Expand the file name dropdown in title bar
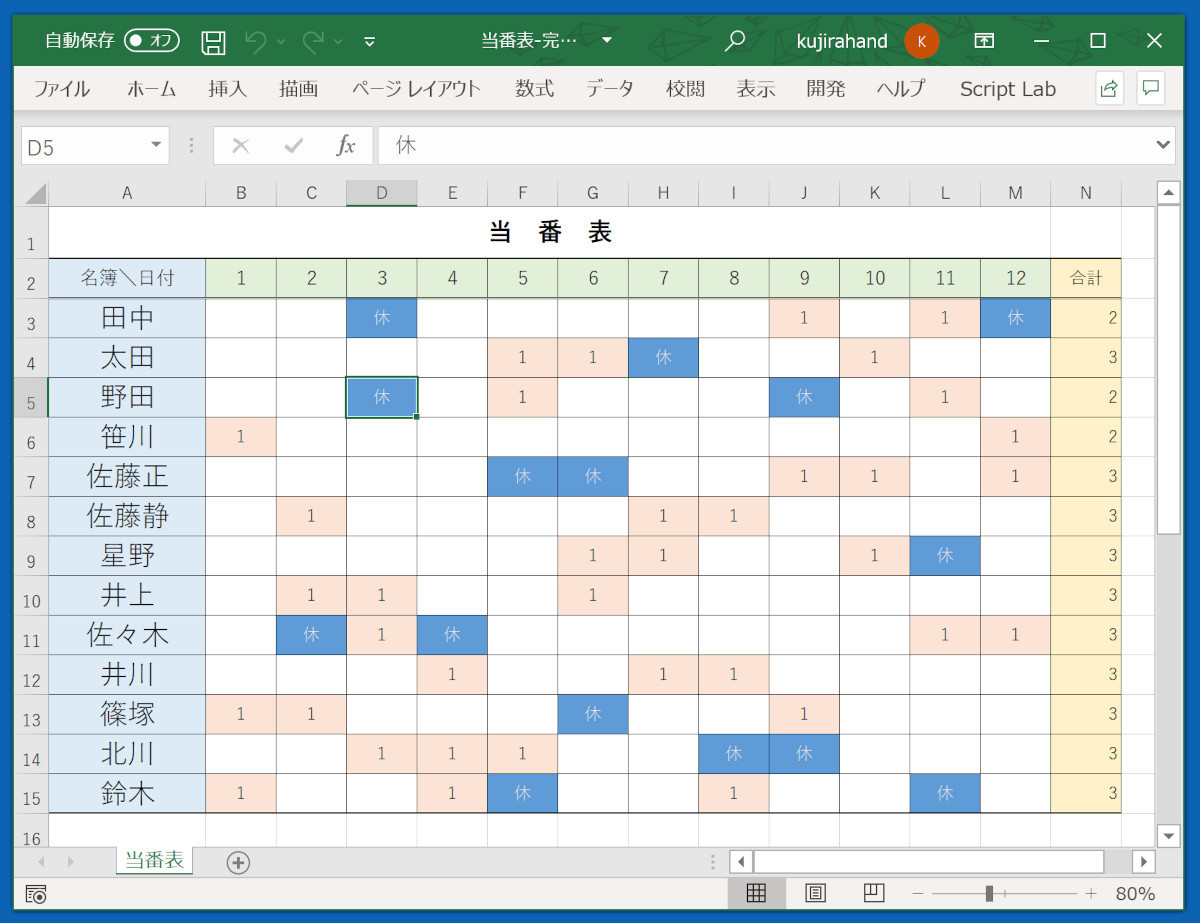This screenshot has width=1200, height=923. (x=607, y=41)
